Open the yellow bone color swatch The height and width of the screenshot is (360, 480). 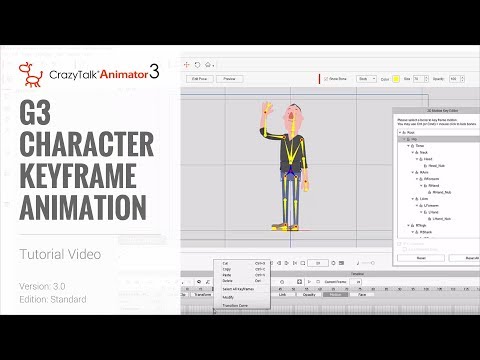tap(396, 79)
